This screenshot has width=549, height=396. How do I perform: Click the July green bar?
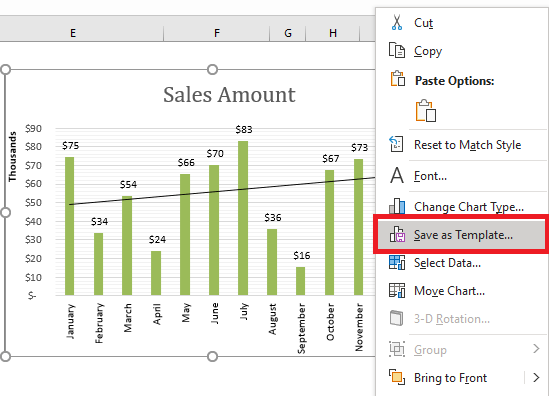click(243, 218)
